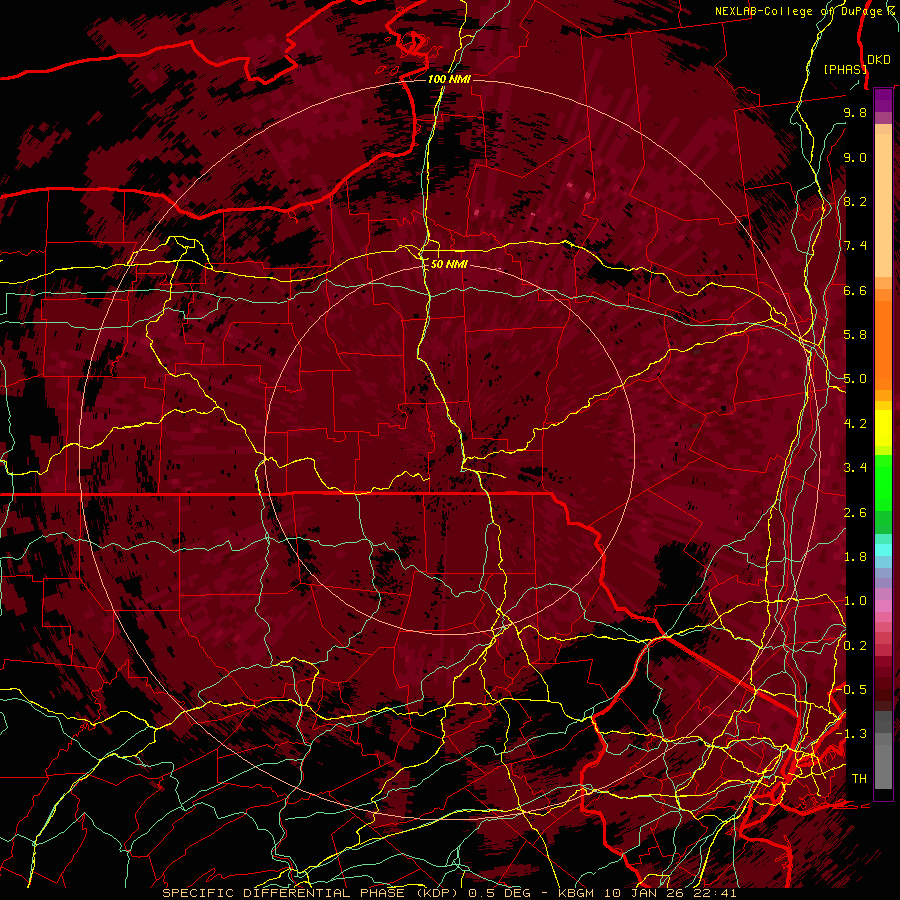Click the 9.8 value on the scale
The width and height of the screenshot is (900, 900).
(855, 112)
